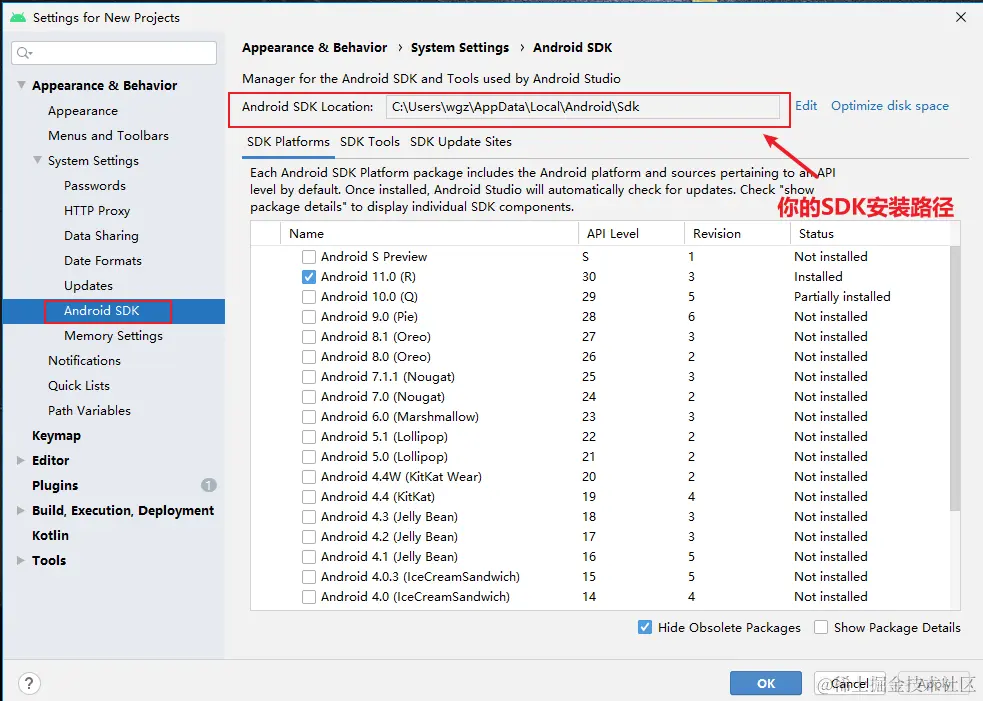Collapse the System Settings tree node
983x701 pixels.
tap(38, 160)
